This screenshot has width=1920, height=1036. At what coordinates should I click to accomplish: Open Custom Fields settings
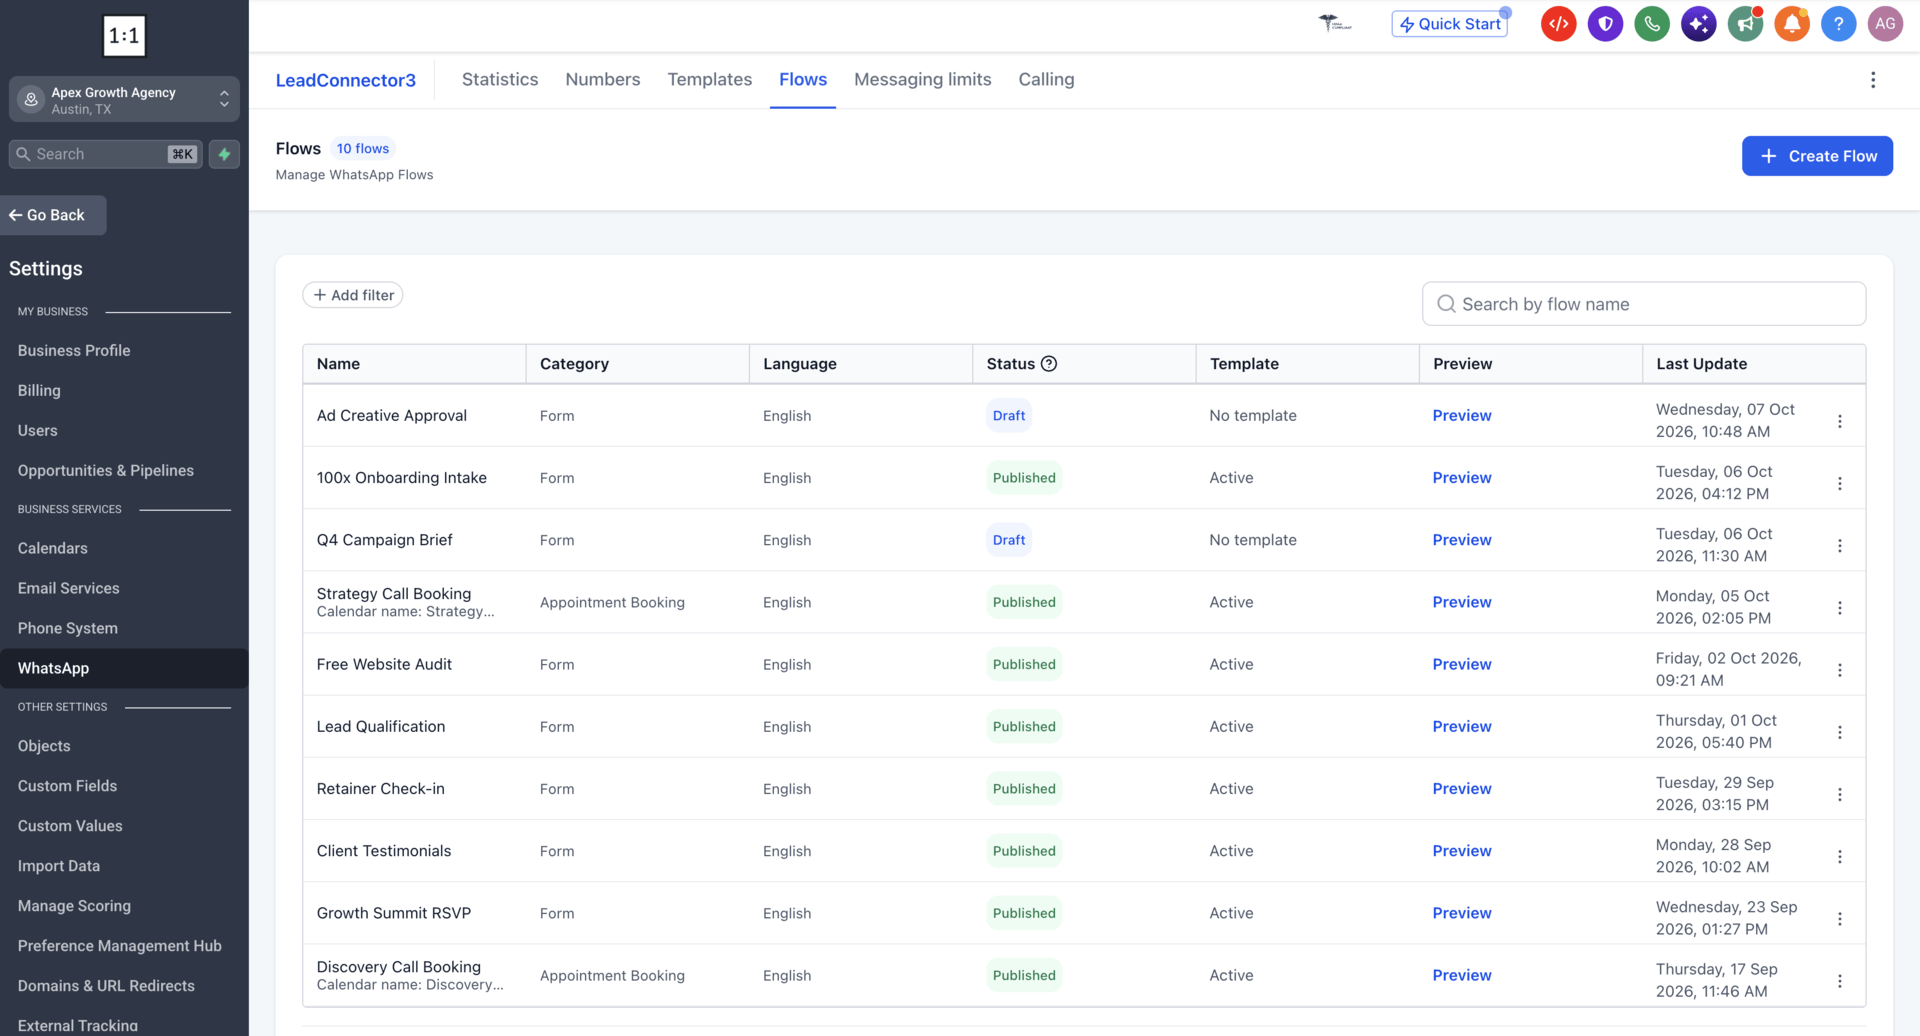point(67,786)
